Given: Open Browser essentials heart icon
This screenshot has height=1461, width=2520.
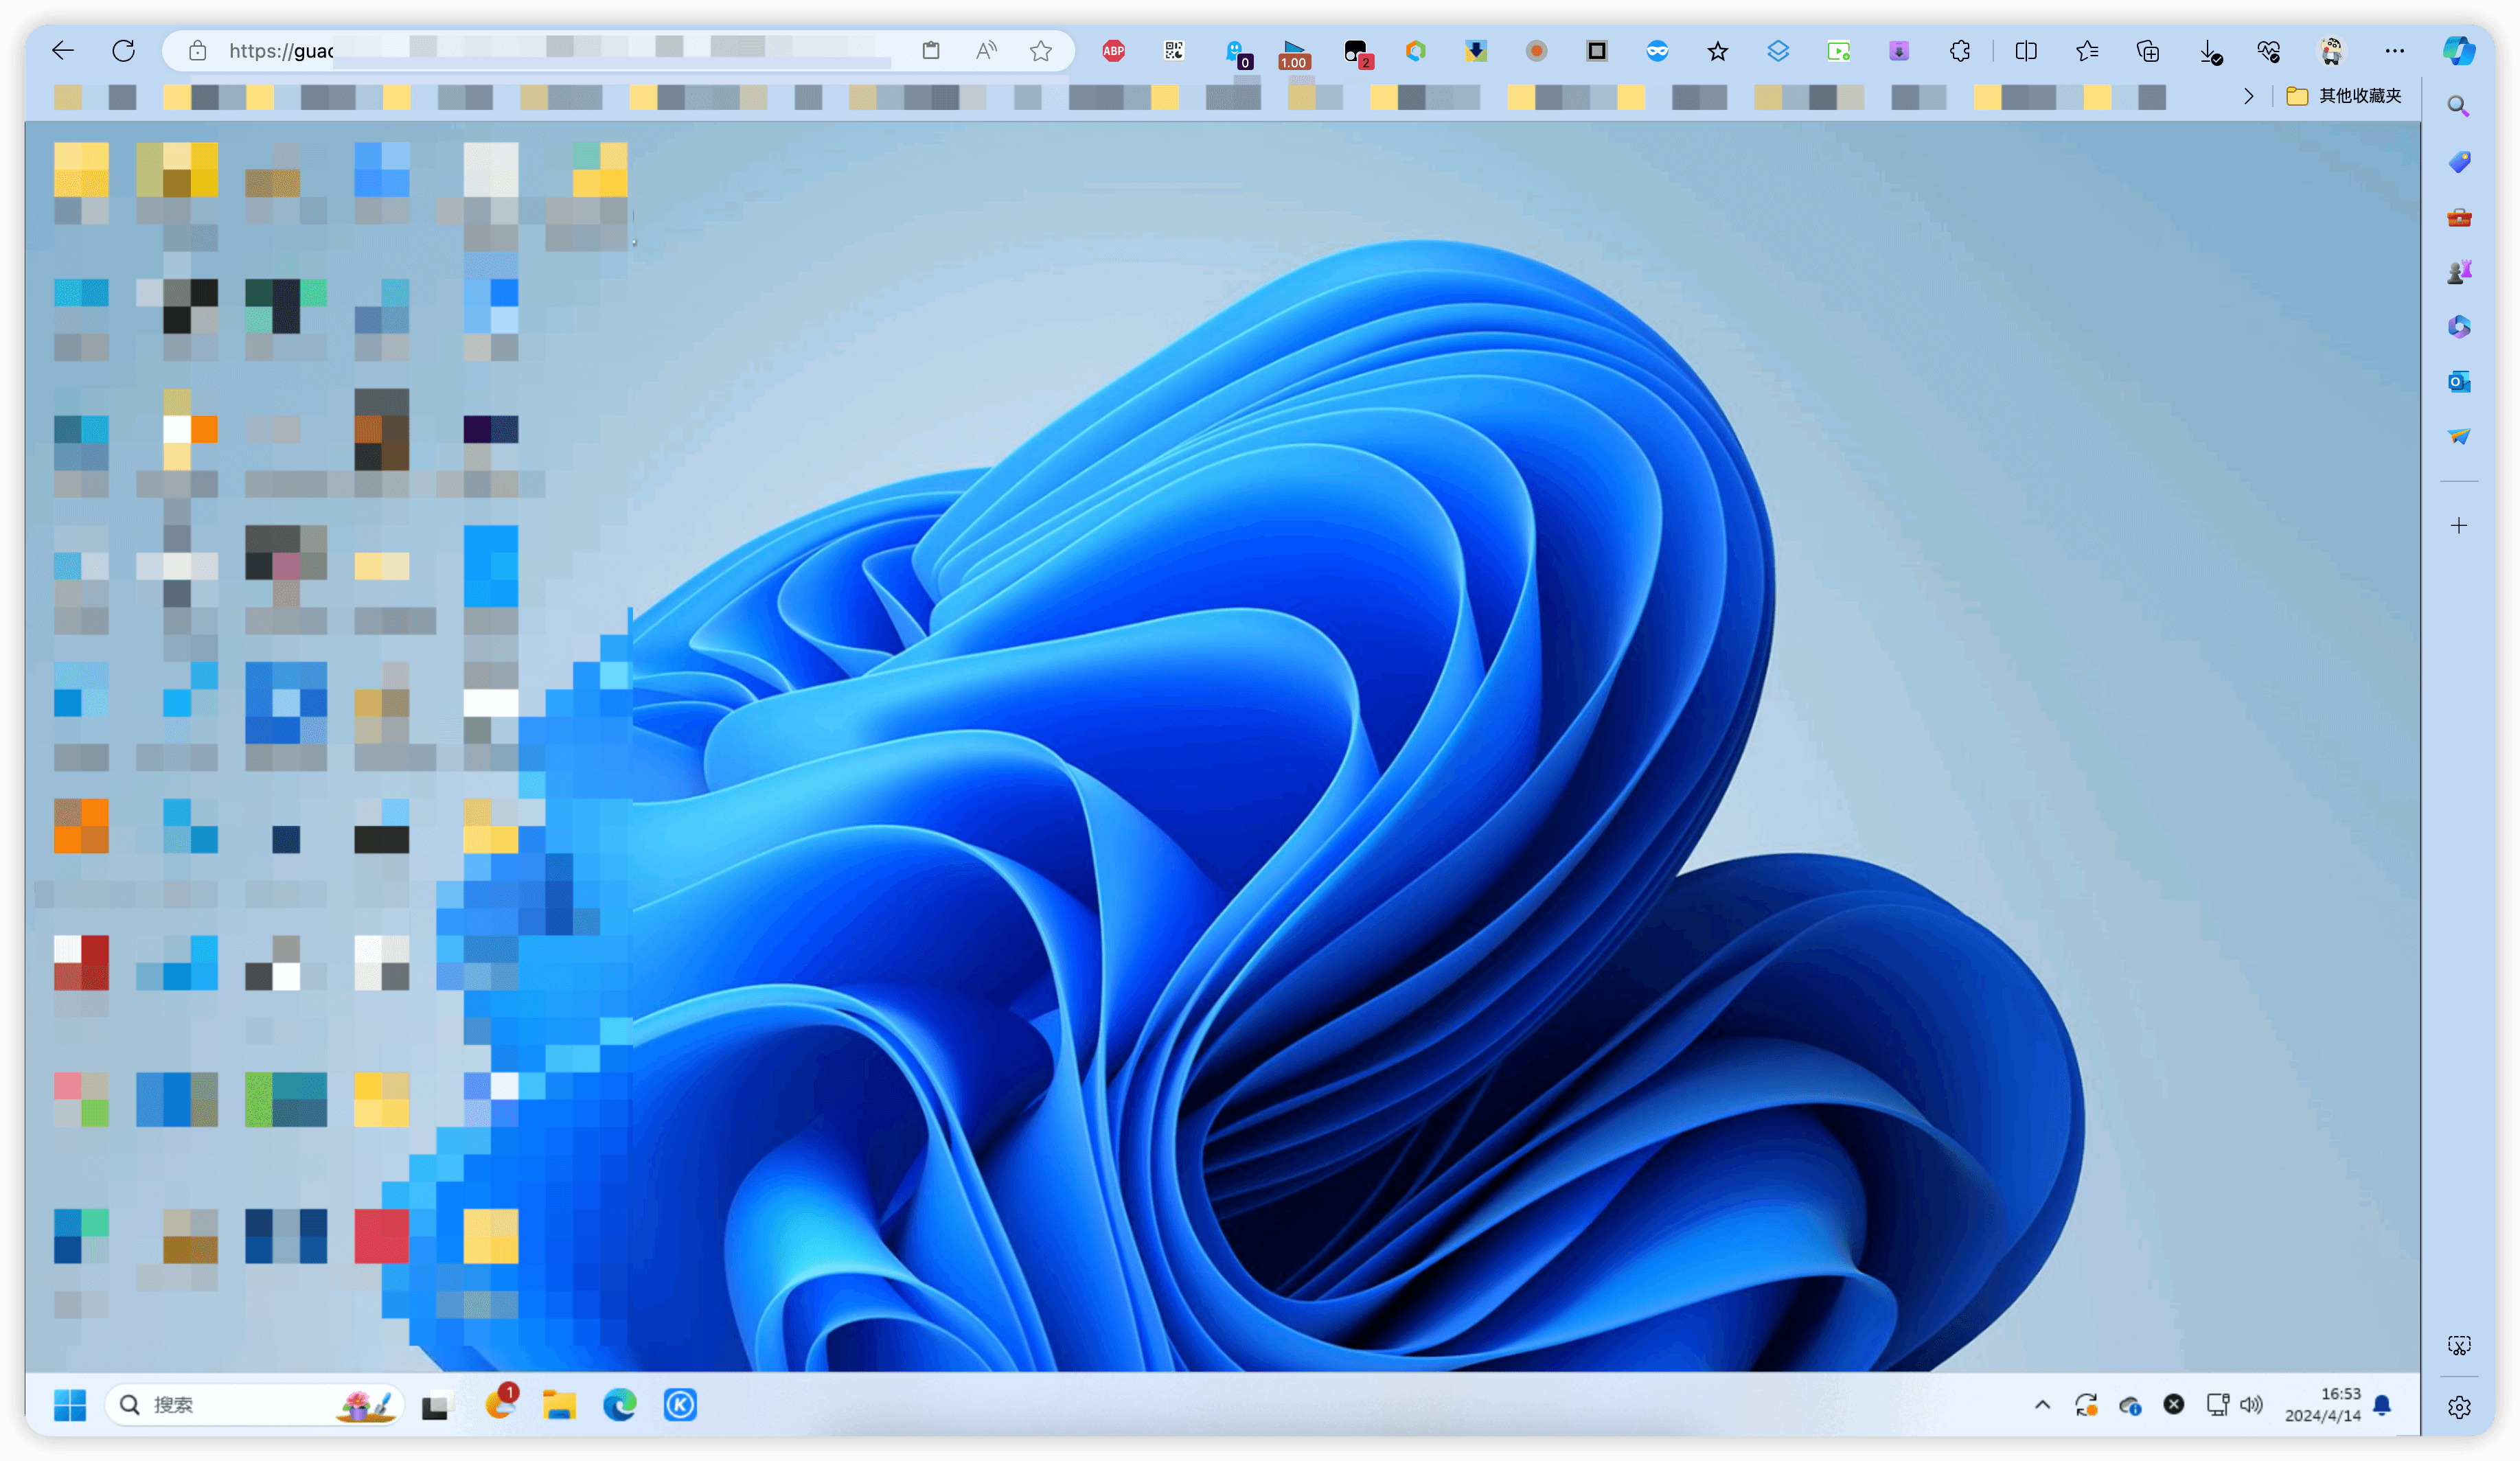Looking at the screenshot, I should [2269, 50].
